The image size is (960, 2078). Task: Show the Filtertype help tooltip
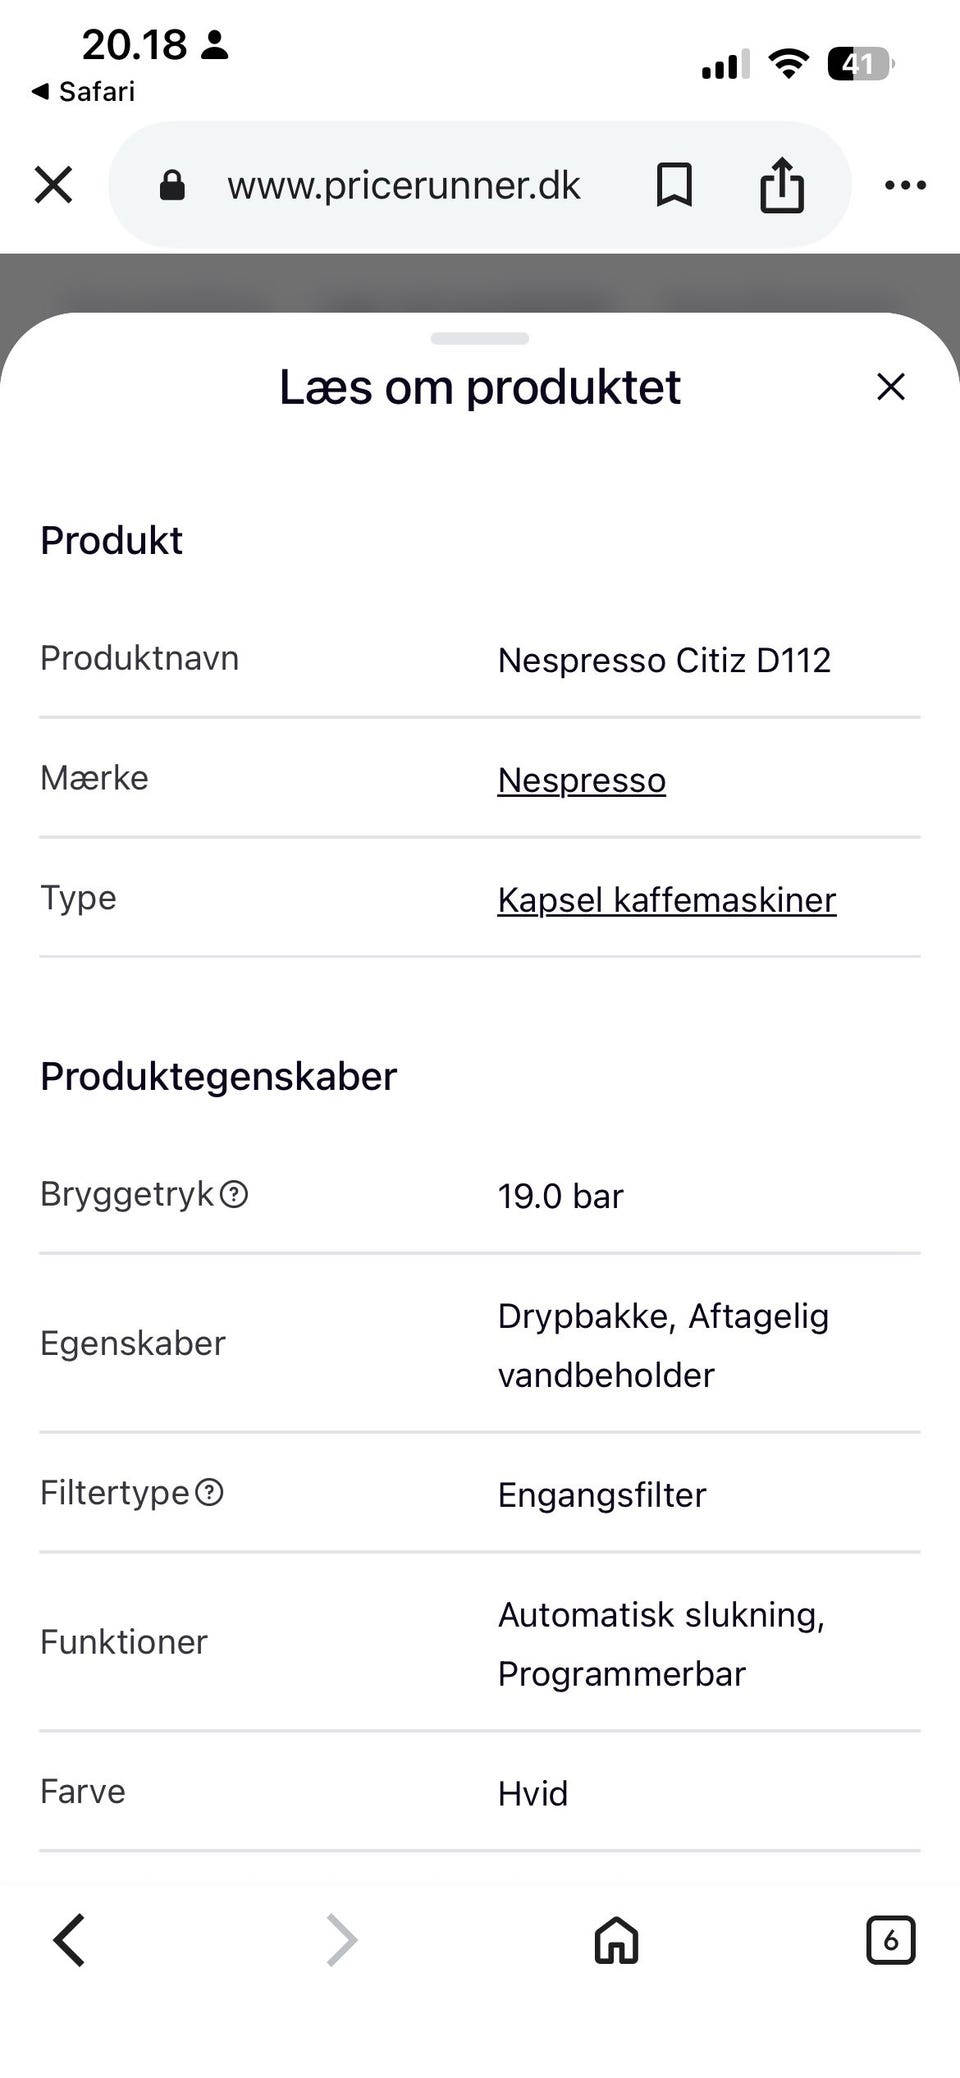pyautogui.click(x=209, y=1493)
